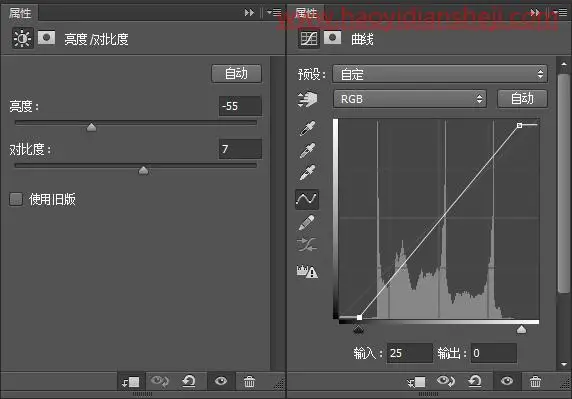
Task: Collapse the Curves panel with double arrows
Action: (x=535, y=13)
